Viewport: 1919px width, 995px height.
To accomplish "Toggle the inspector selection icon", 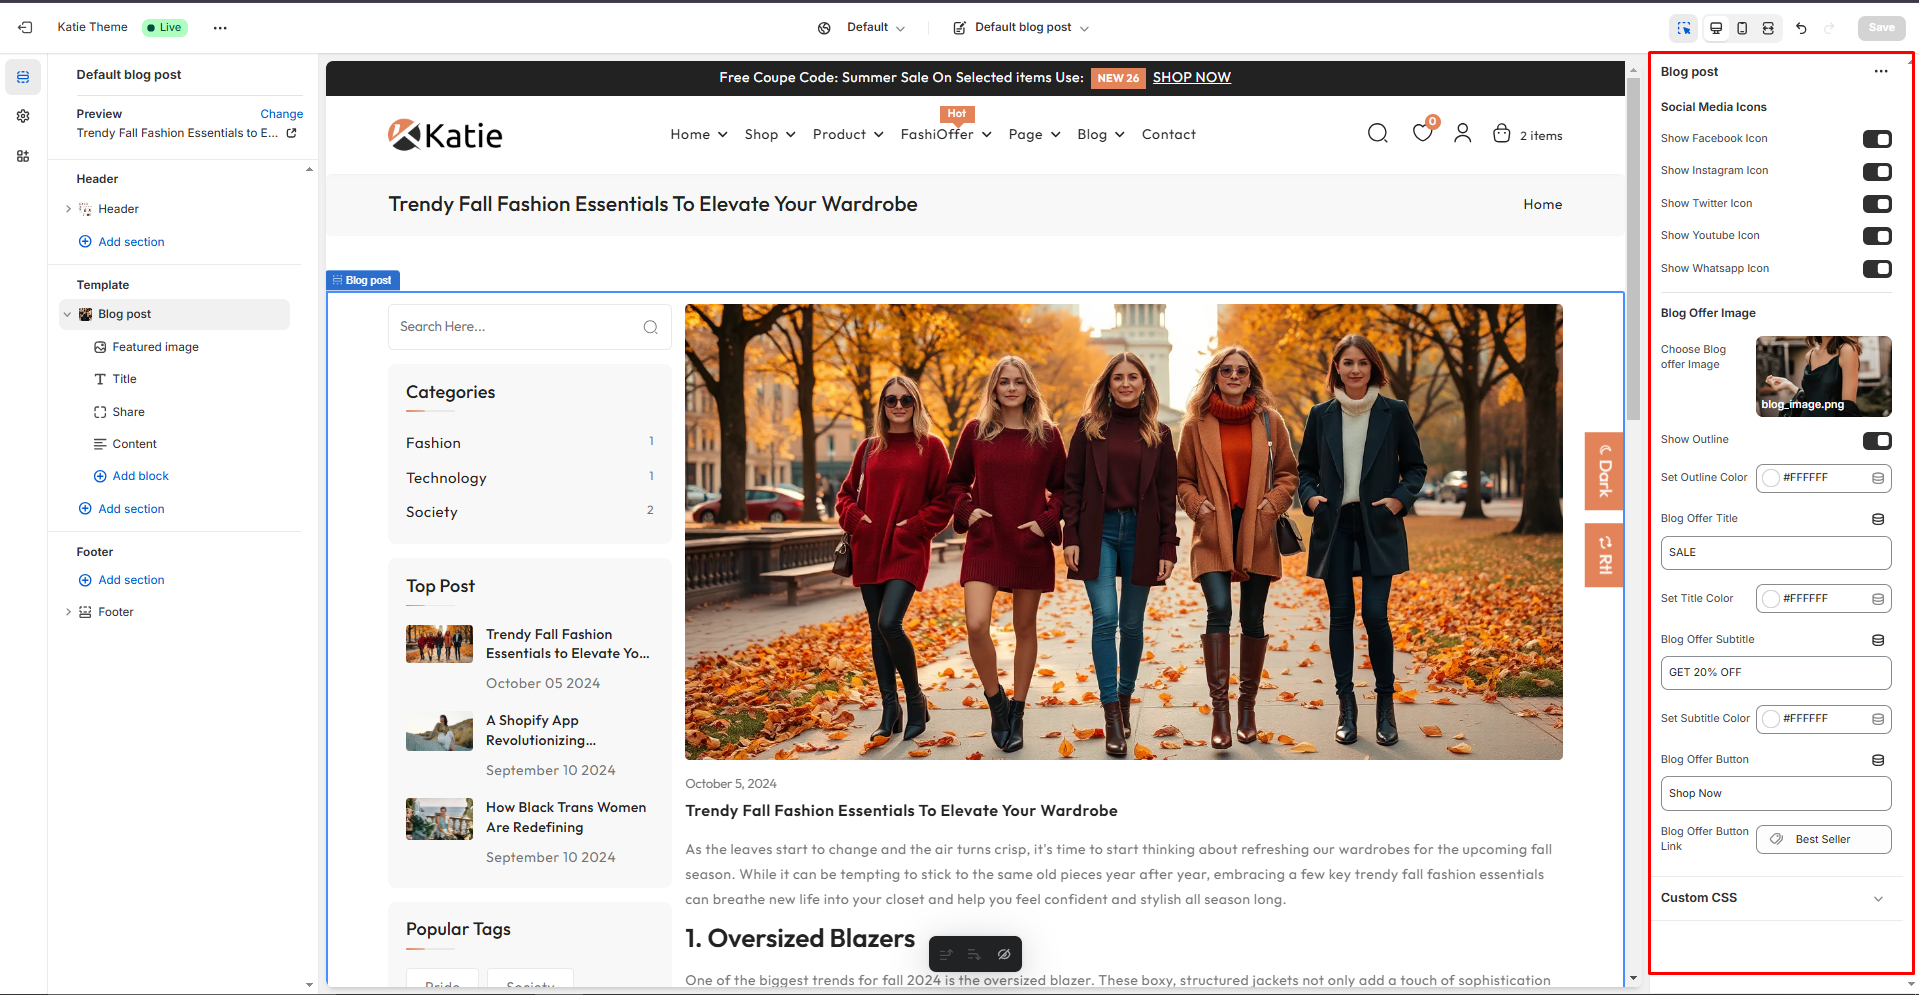I will point(1684,28).
